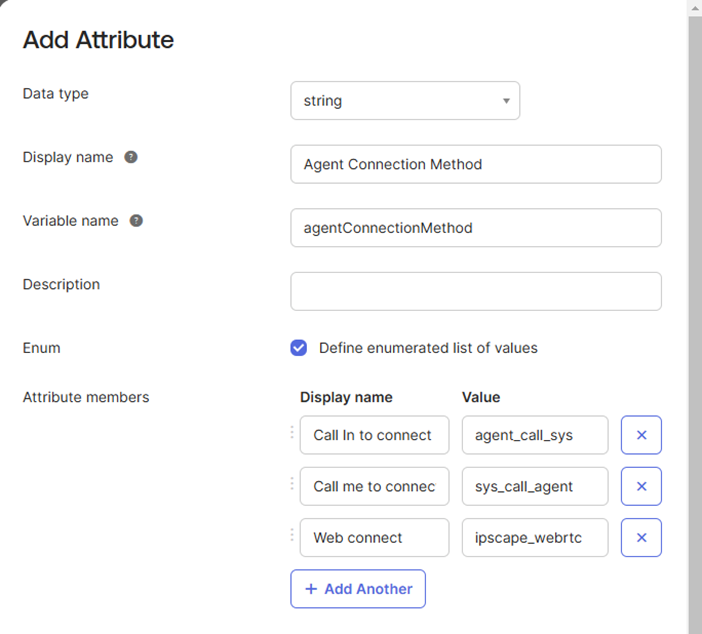
Task: Edit the agent_call_sys value field
Action: [x=534, y=435]
